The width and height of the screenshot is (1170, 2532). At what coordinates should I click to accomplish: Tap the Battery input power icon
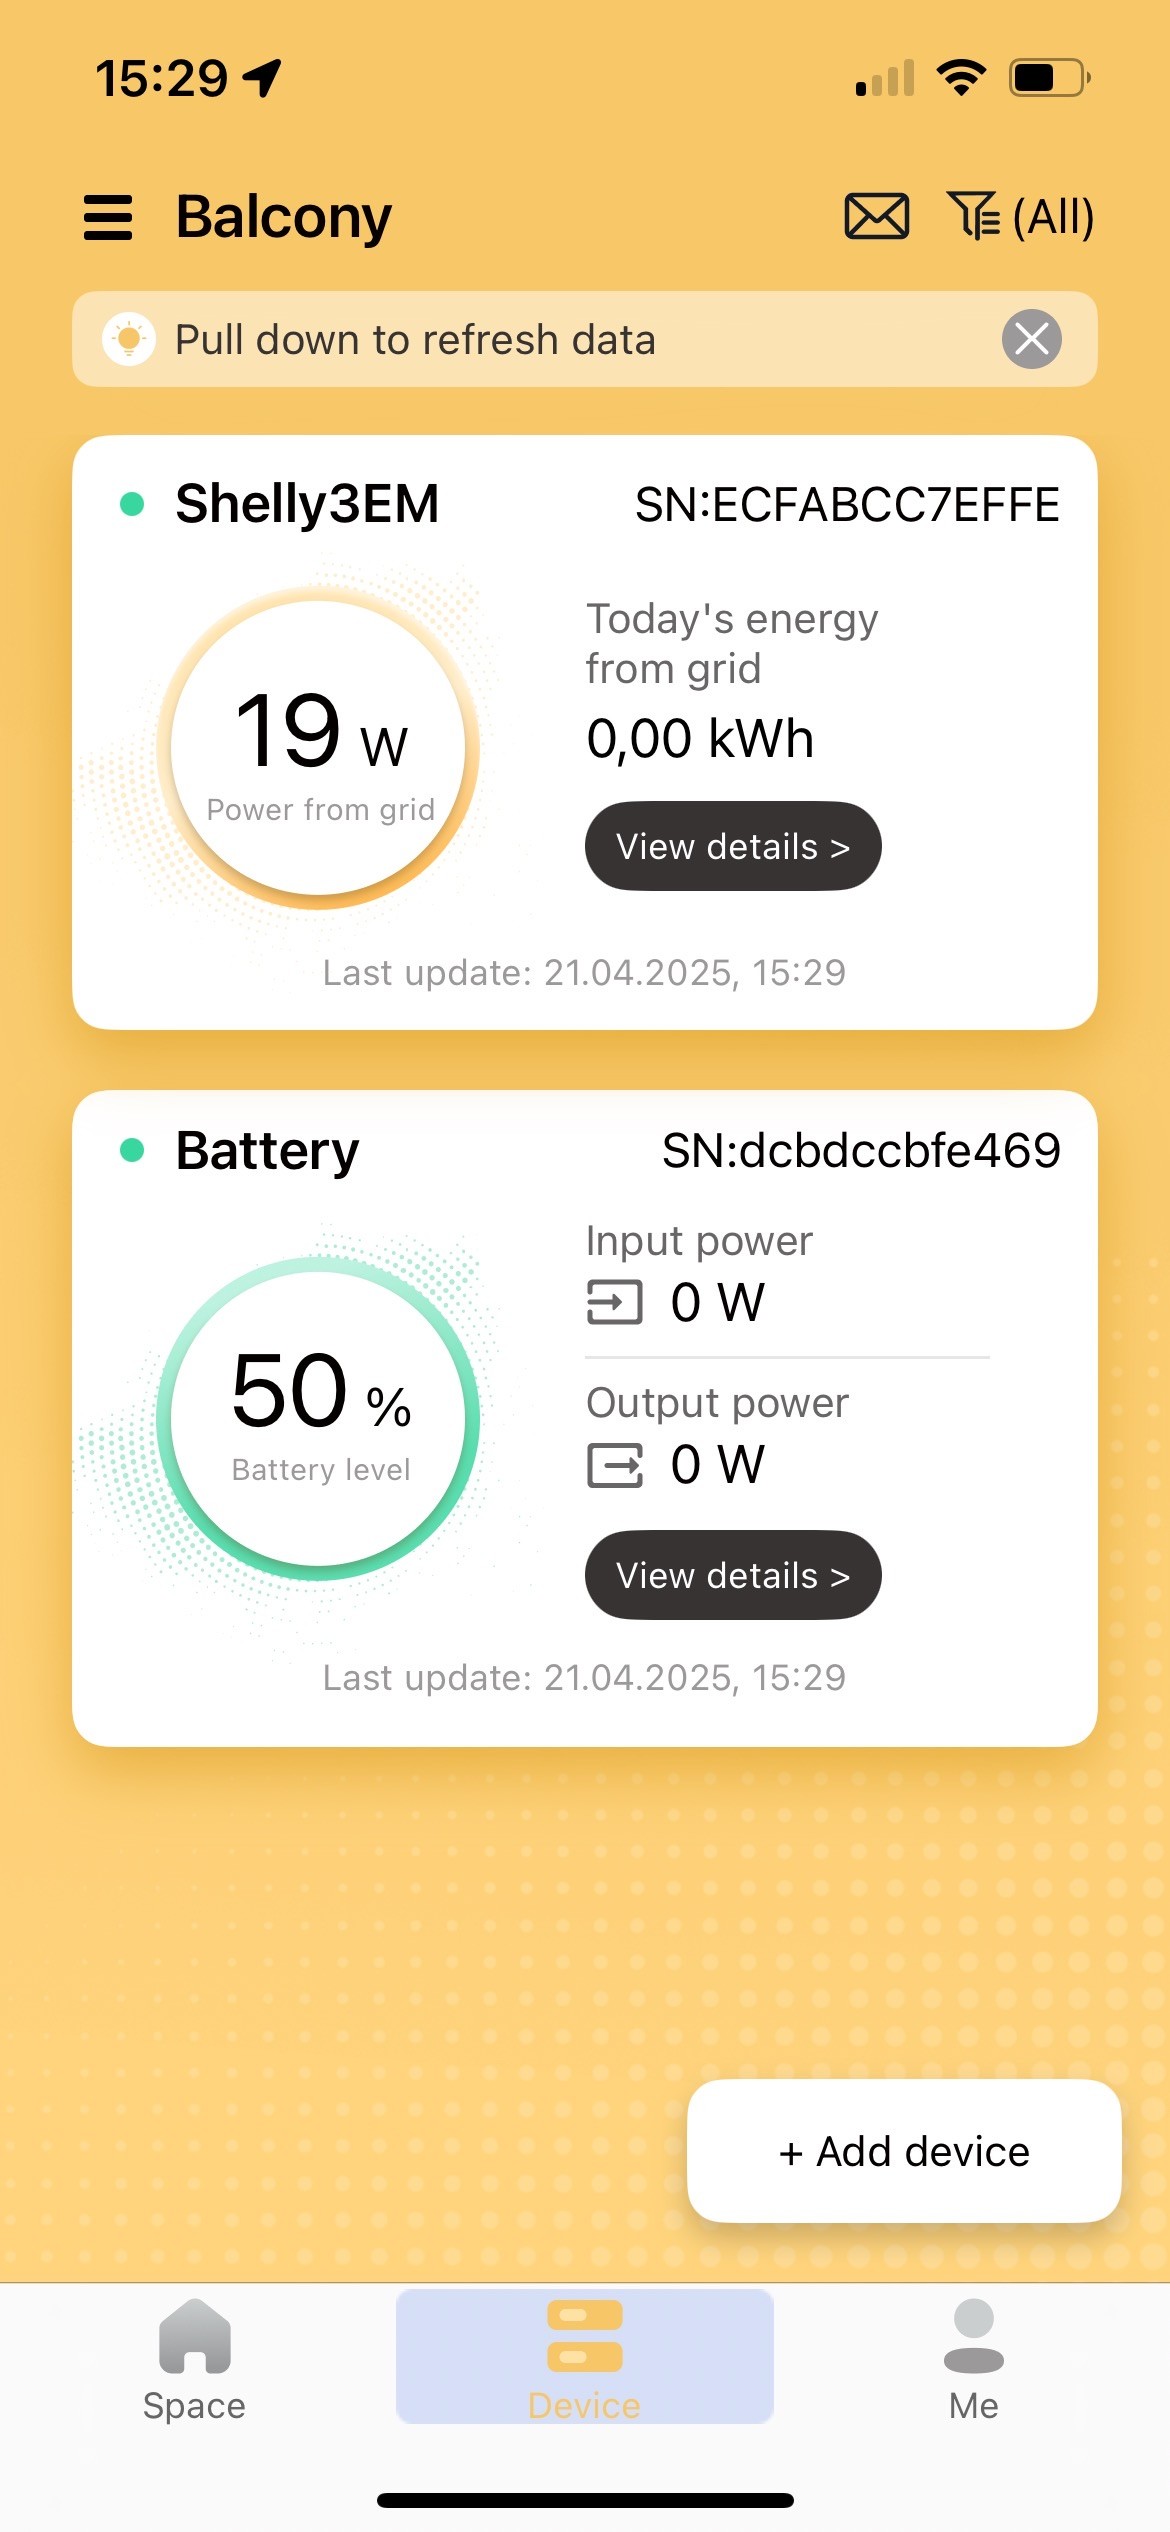click(x=614, y=1302)
